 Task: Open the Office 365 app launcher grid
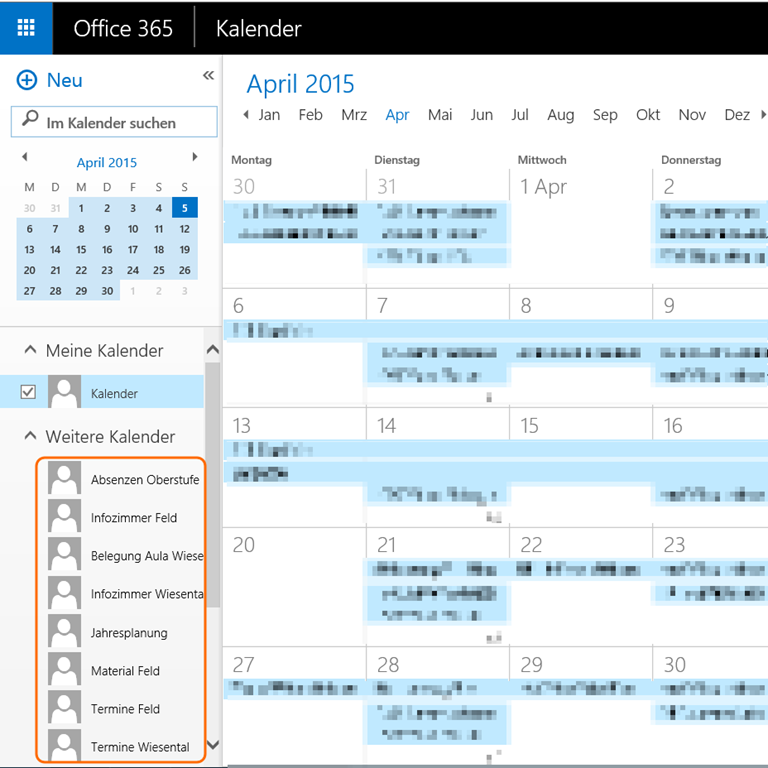[26, 27]
